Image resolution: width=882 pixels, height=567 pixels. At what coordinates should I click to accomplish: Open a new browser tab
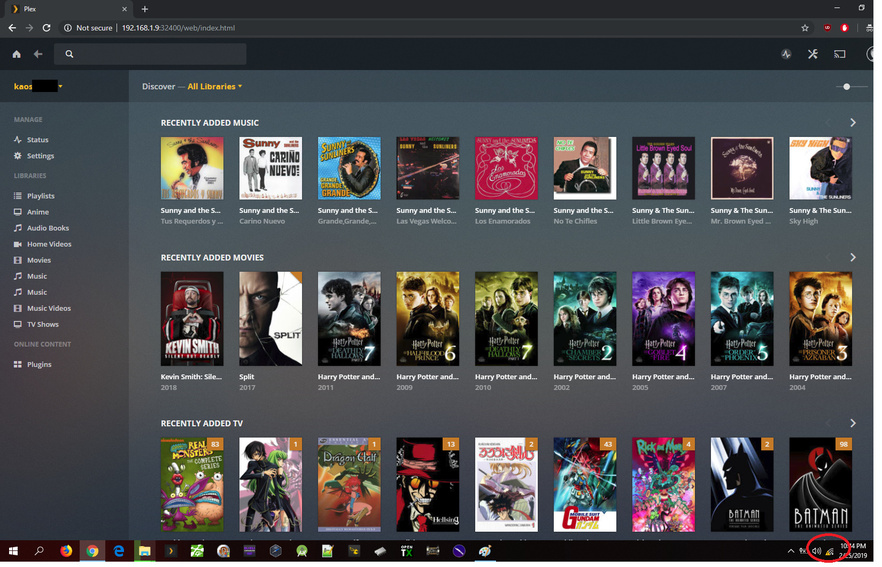pos(145,9)
